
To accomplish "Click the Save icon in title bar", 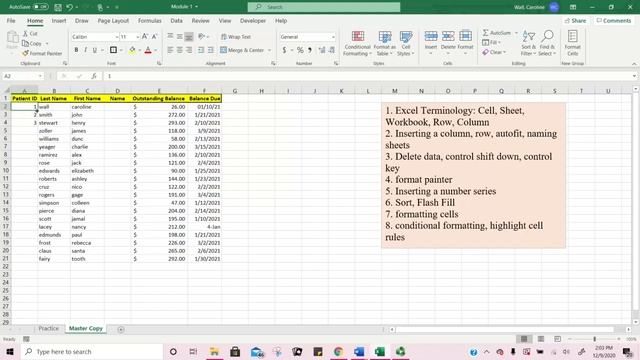I will pyautogui.click(x=58, y=7).
